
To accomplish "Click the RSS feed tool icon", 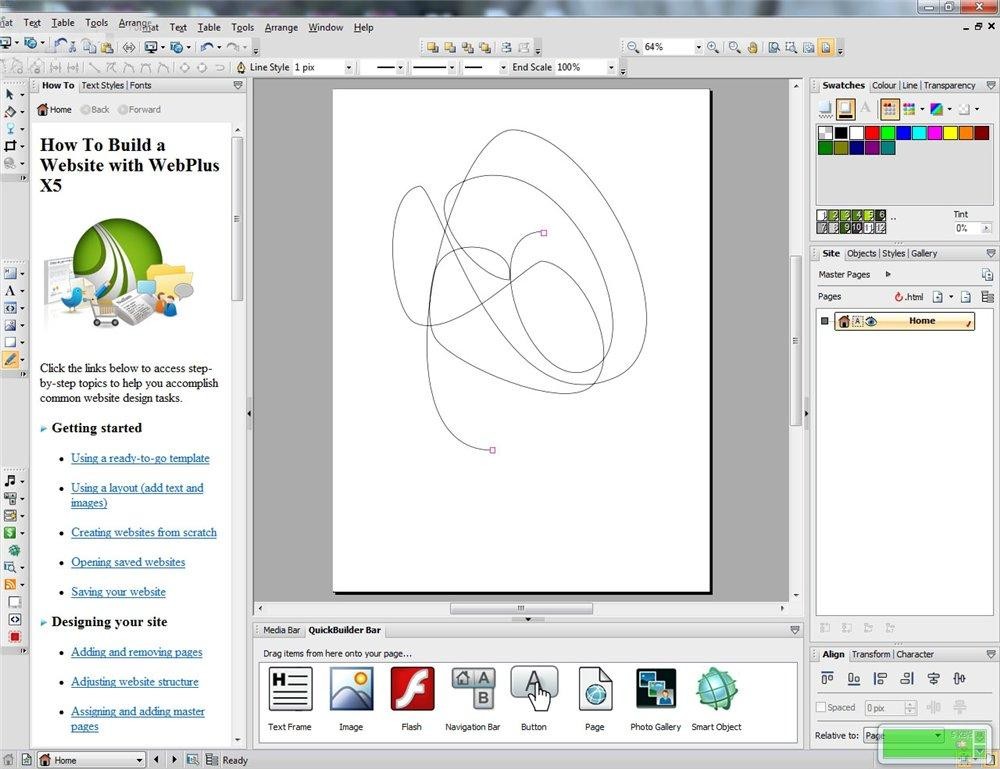I will pos(10,584).
